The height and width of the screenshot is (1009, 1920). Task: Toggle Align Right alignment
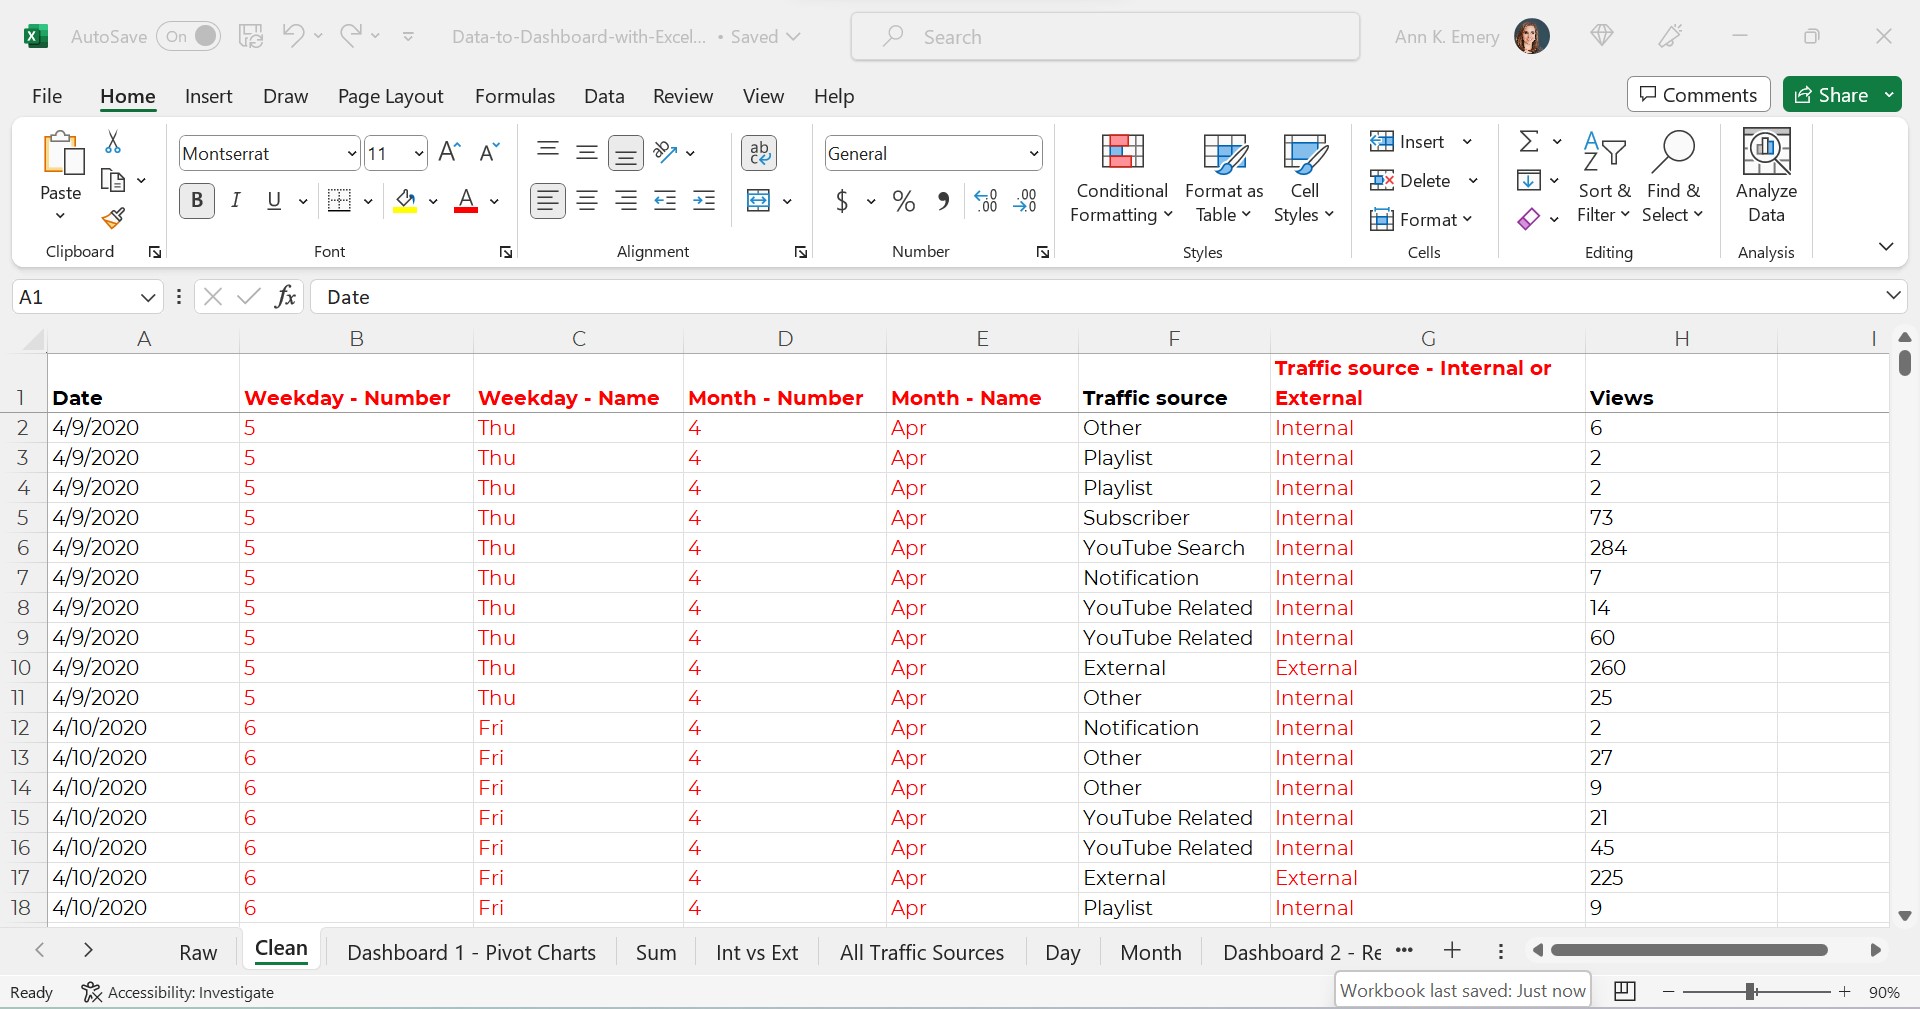(x=626, y=201)
